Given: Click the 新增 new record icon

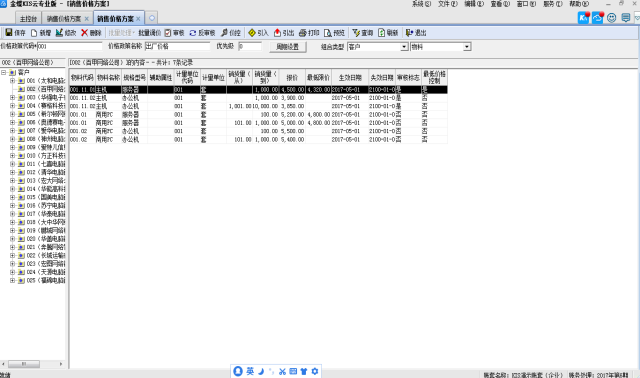Looking at the screenshot, I should pyautogui.click(x=34, y=33).
